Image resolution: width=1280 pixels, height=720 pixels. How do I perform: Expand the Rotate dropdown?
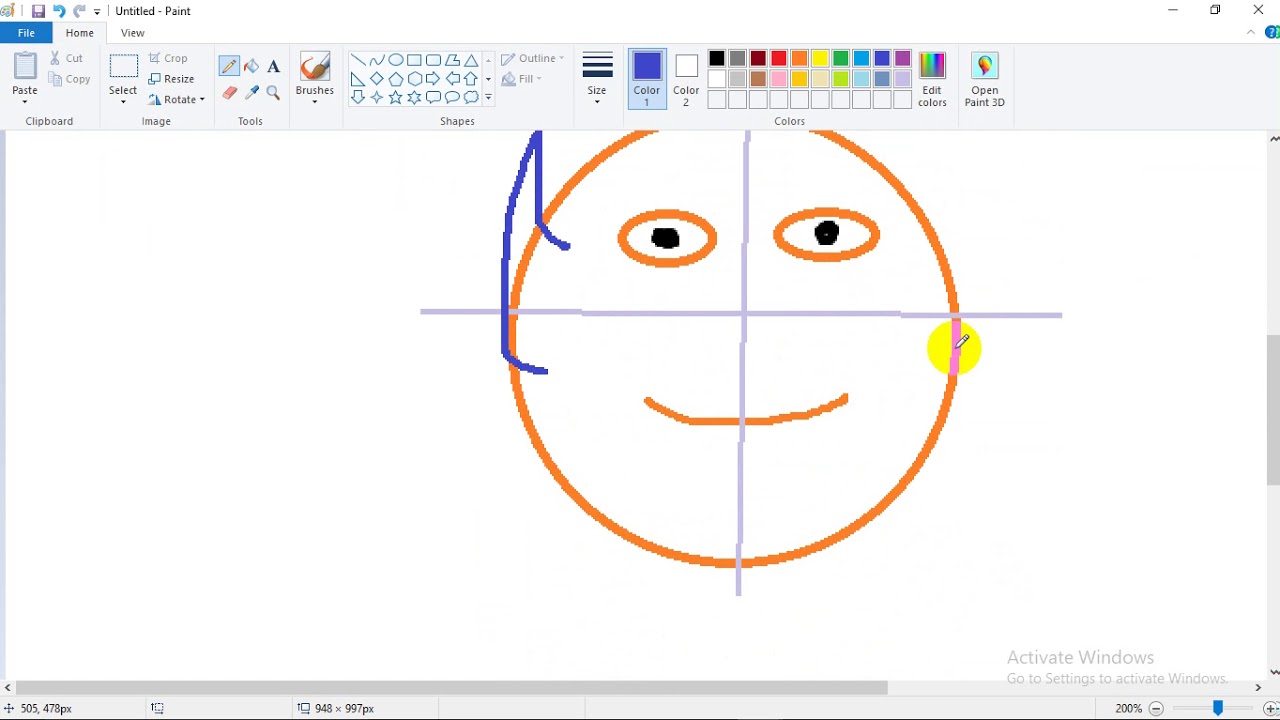point(201,100)
